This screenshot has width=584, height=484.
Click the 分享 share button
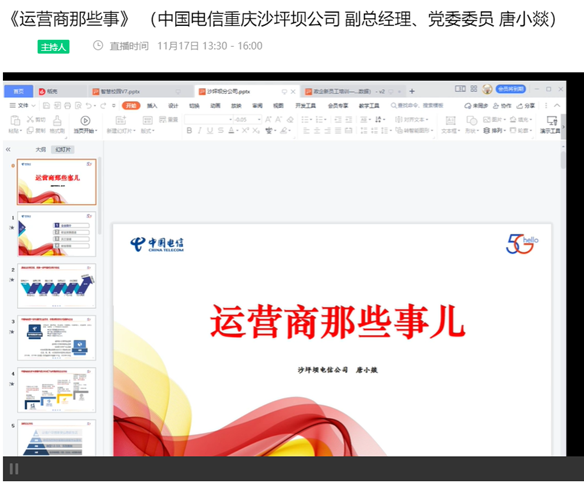[x=526, y=106]
